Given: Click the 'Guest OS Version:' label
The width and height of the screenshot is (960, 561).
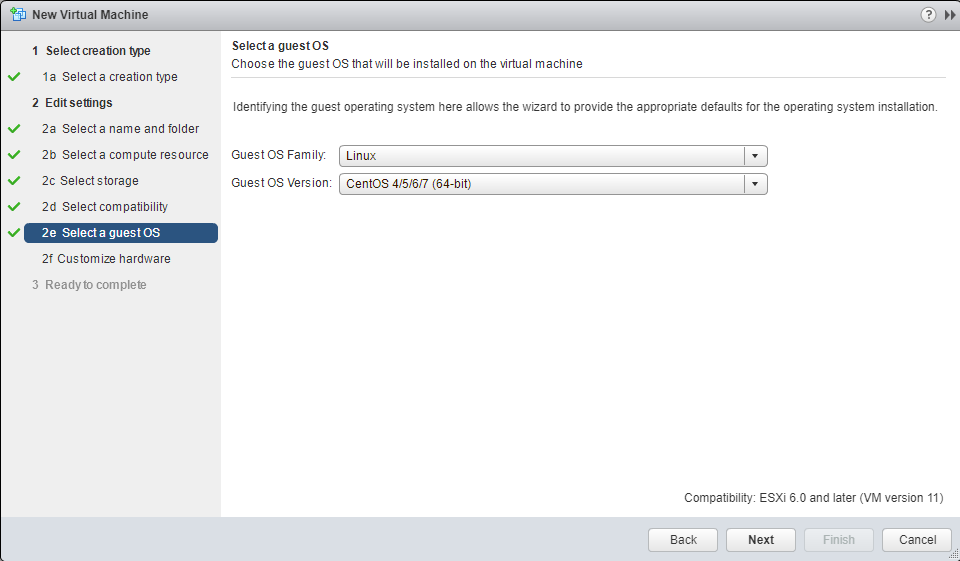Looking at the screenshot, I should [282, 183].
